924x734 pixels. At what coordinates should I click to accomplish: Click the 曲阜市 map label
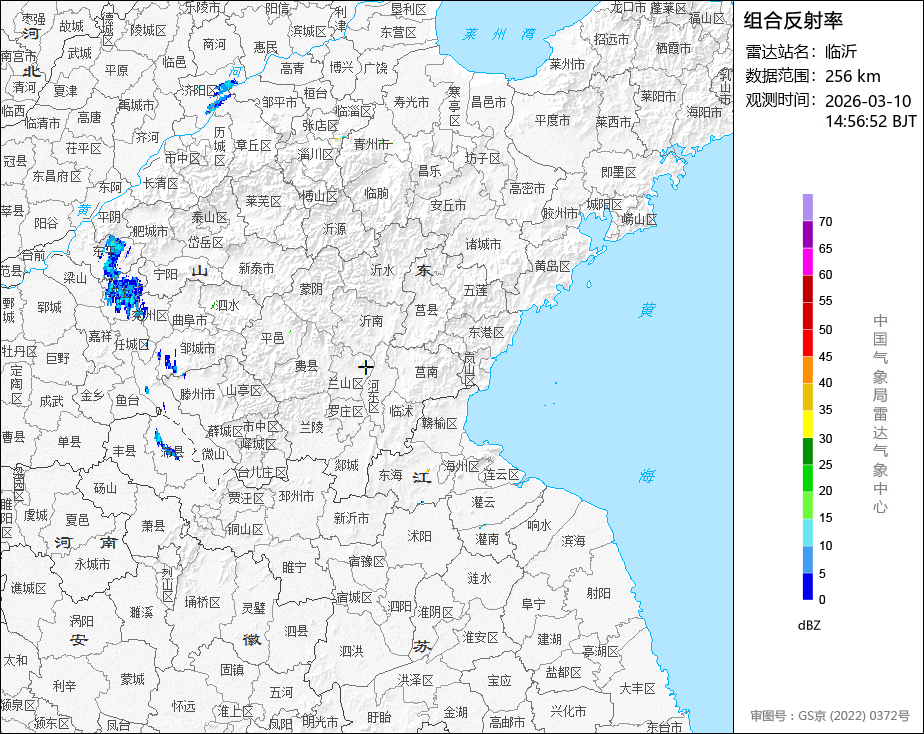tap(190, 320)
